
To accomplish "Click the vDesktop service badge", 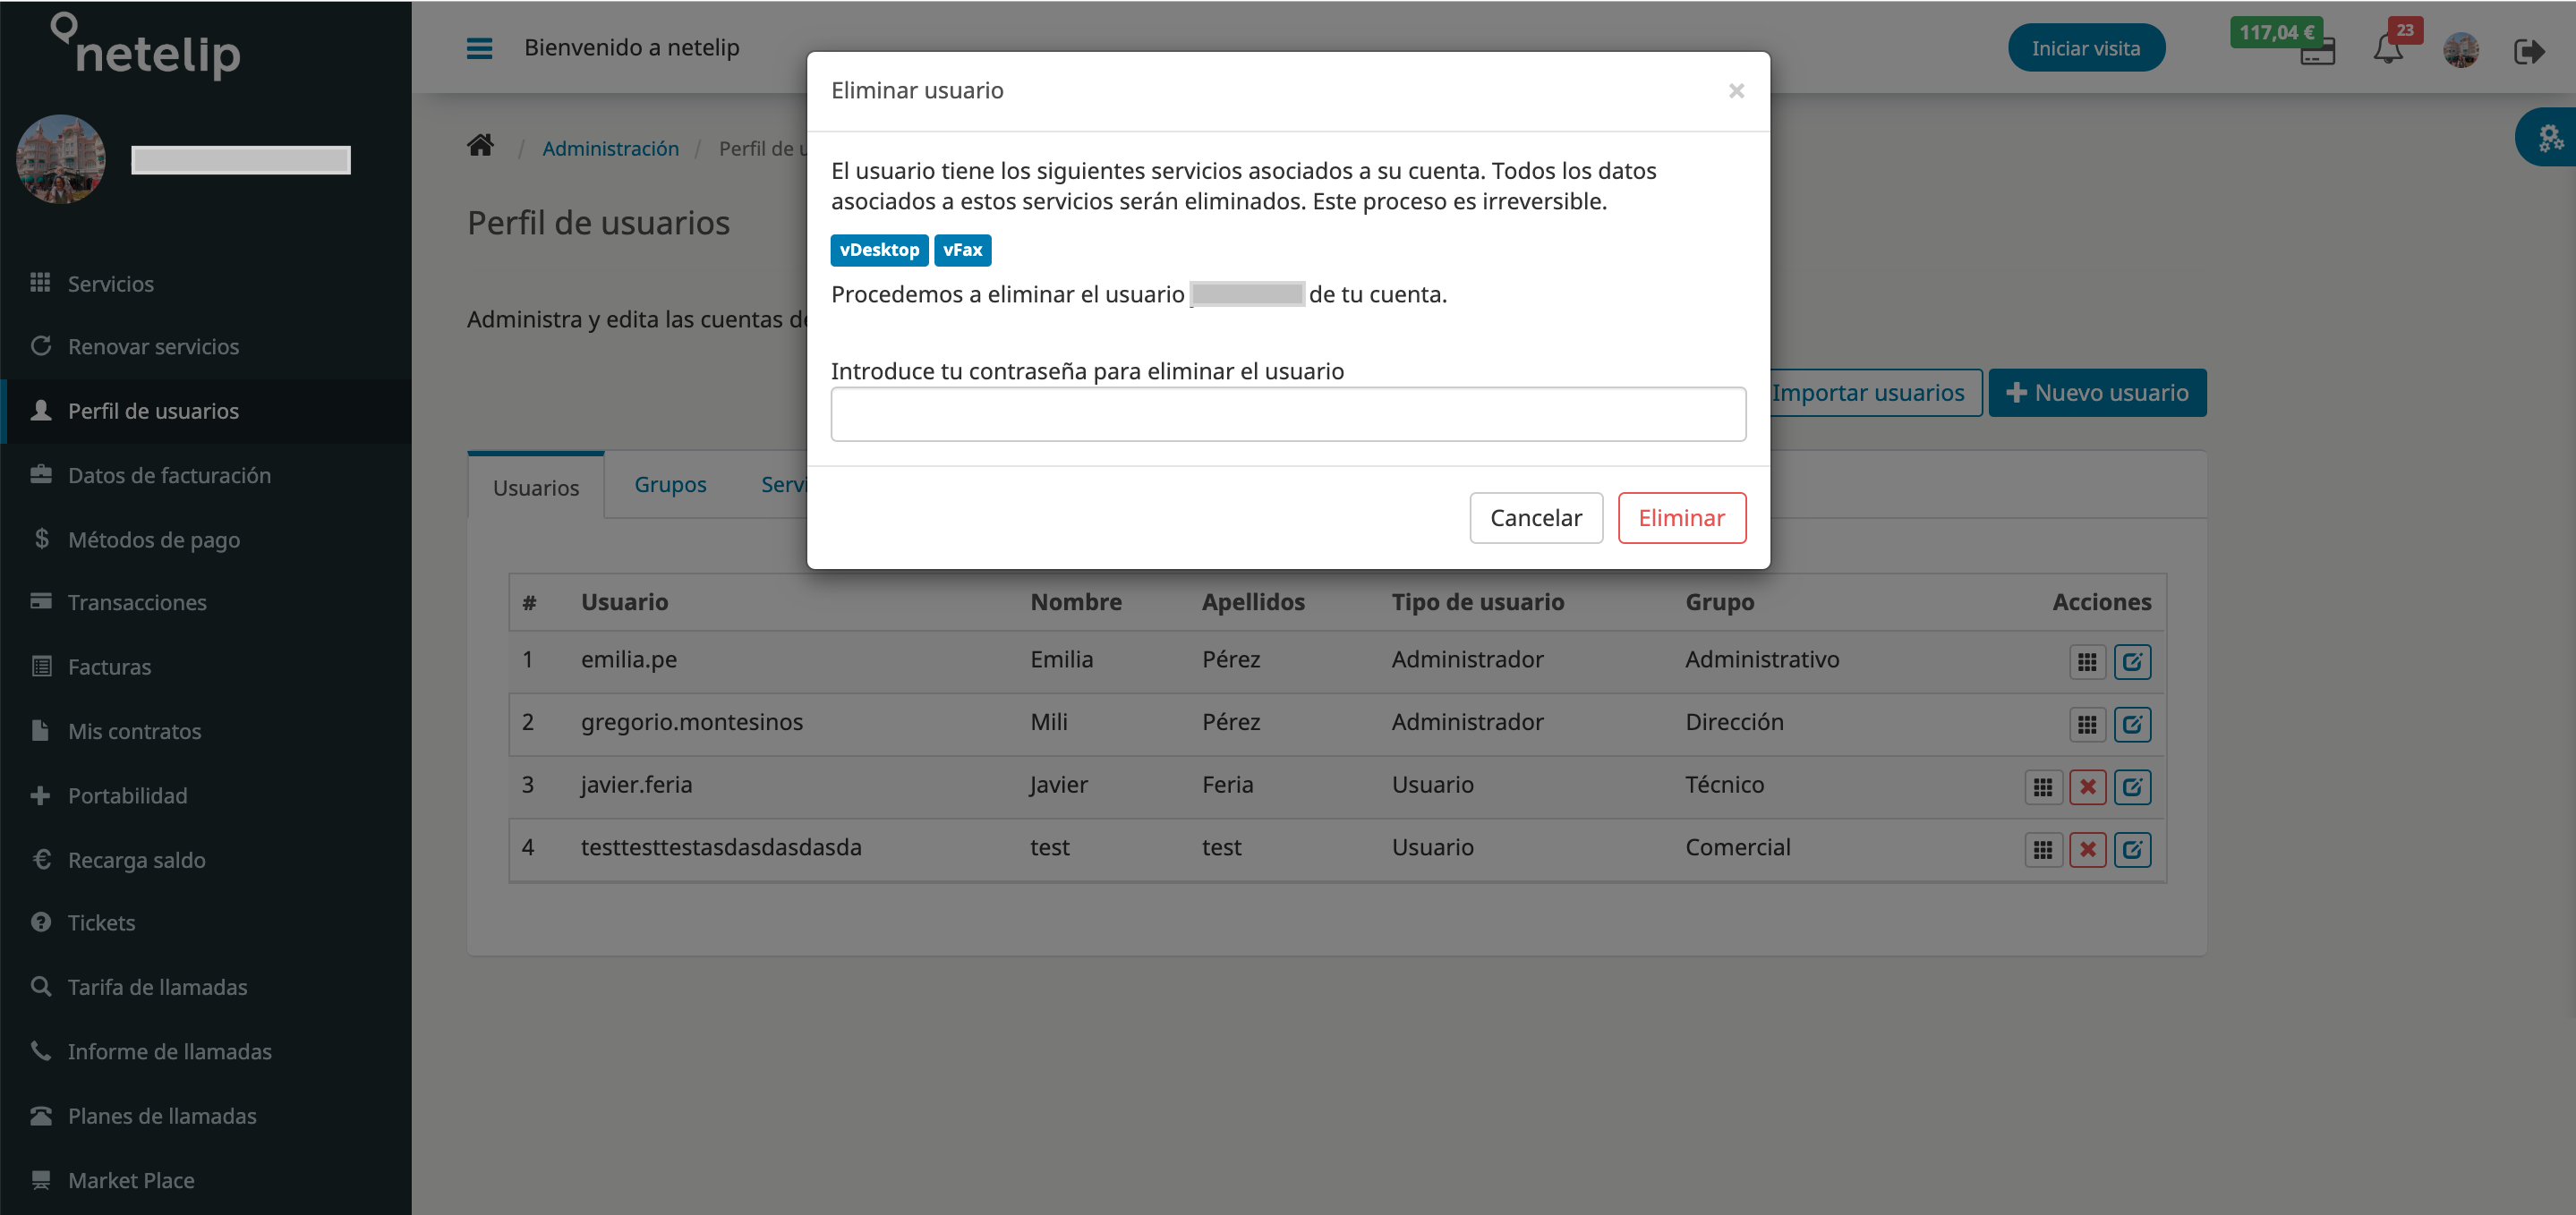I will tap(879, 250).
